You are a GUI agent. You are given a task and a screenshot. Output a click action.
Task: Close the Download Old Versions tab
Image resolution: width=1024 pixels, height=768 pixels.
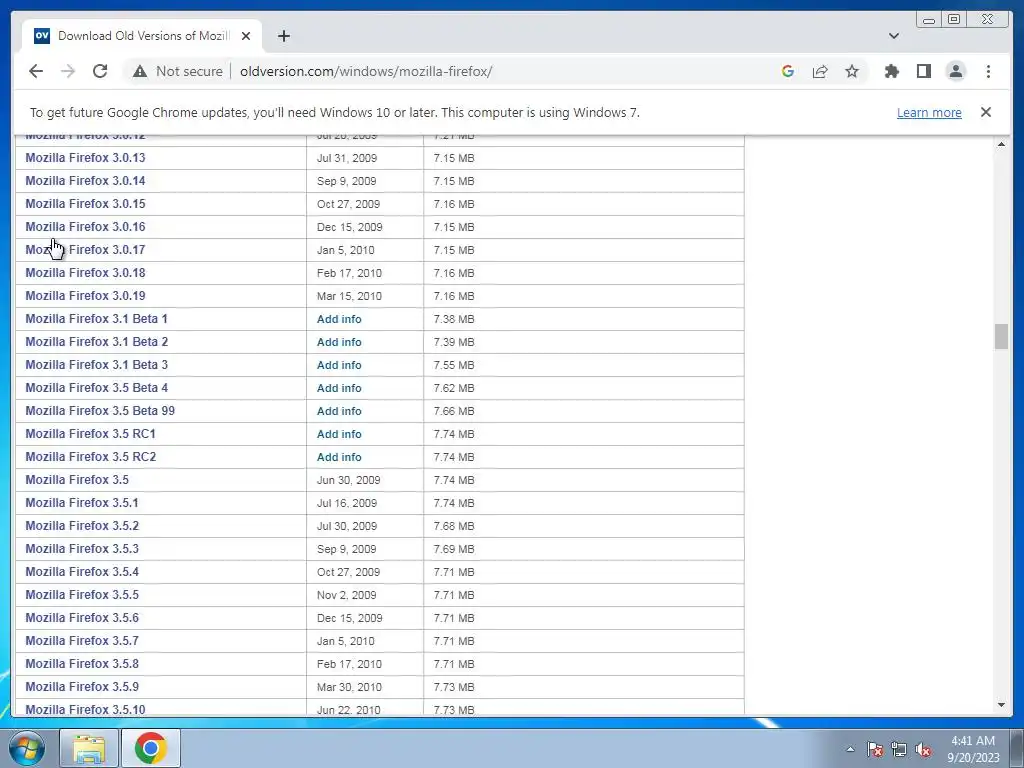[246, 36]
